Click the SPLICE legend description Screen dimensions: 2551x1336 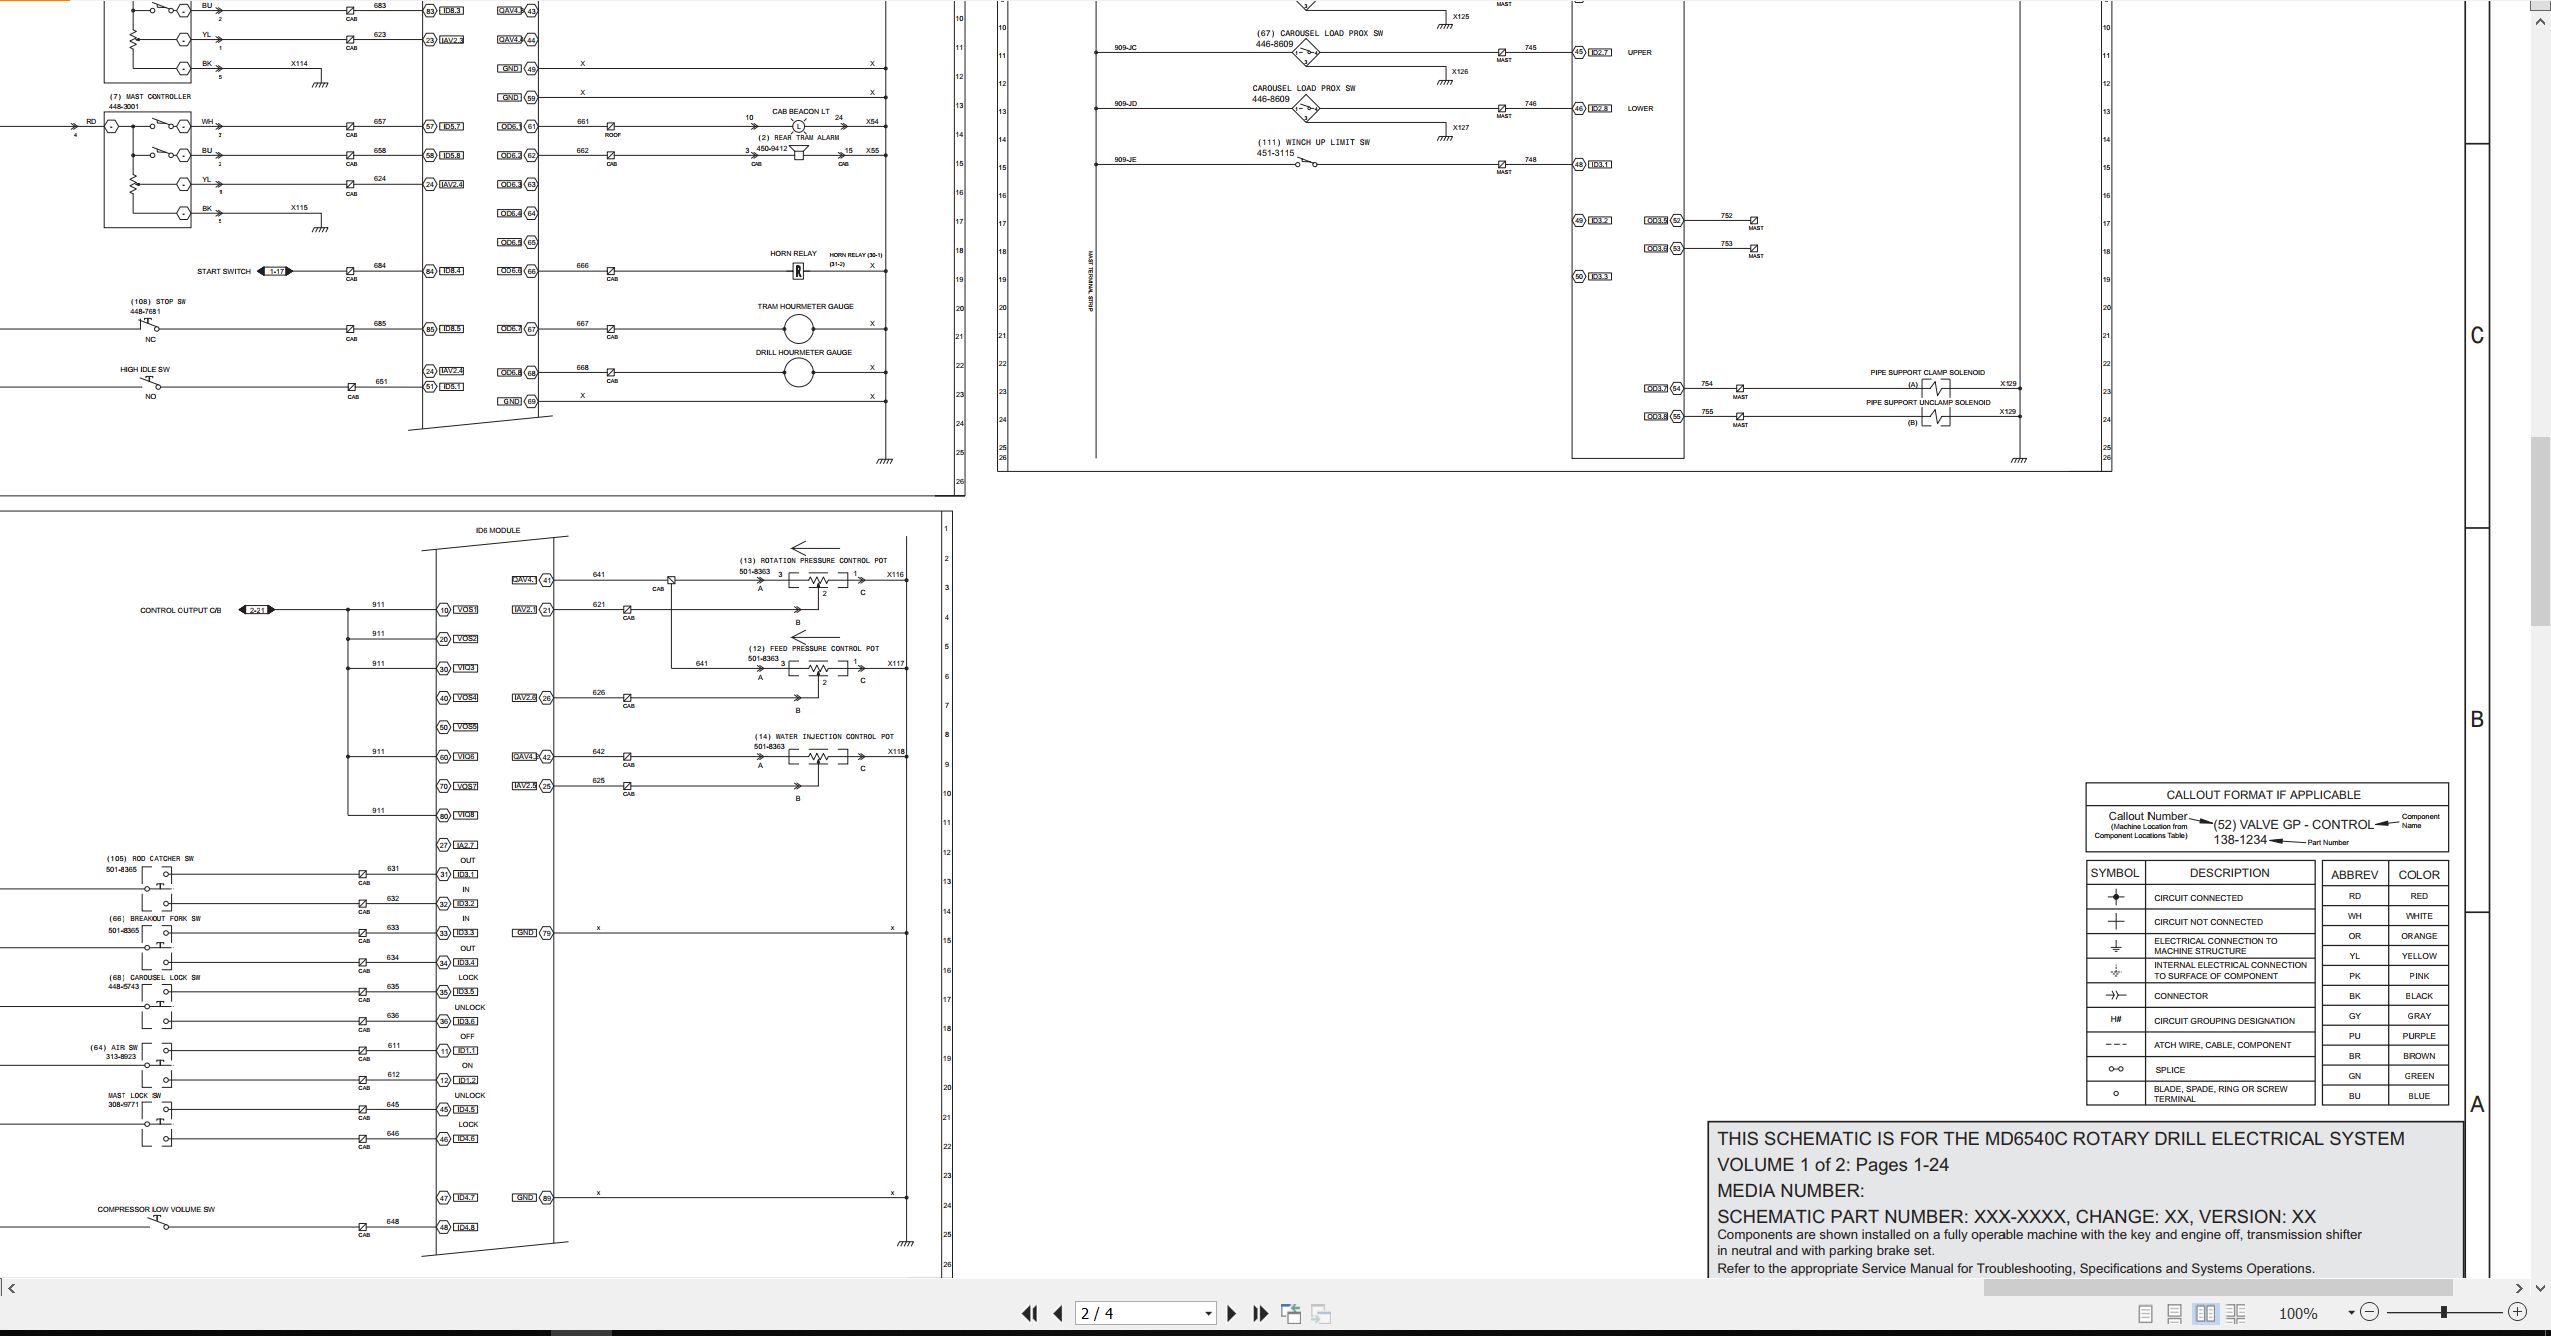[2169, 1069]
